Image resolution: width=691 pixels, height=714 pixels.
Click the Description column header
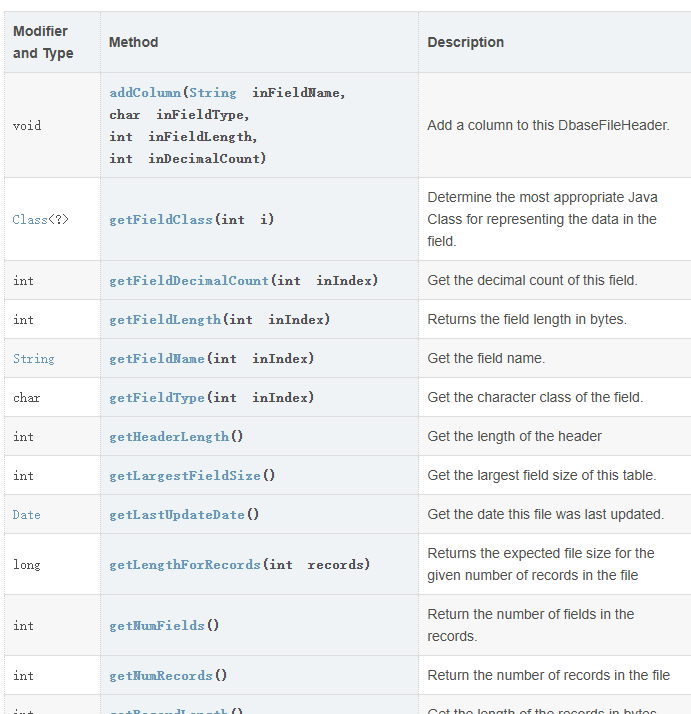point(465,42)
